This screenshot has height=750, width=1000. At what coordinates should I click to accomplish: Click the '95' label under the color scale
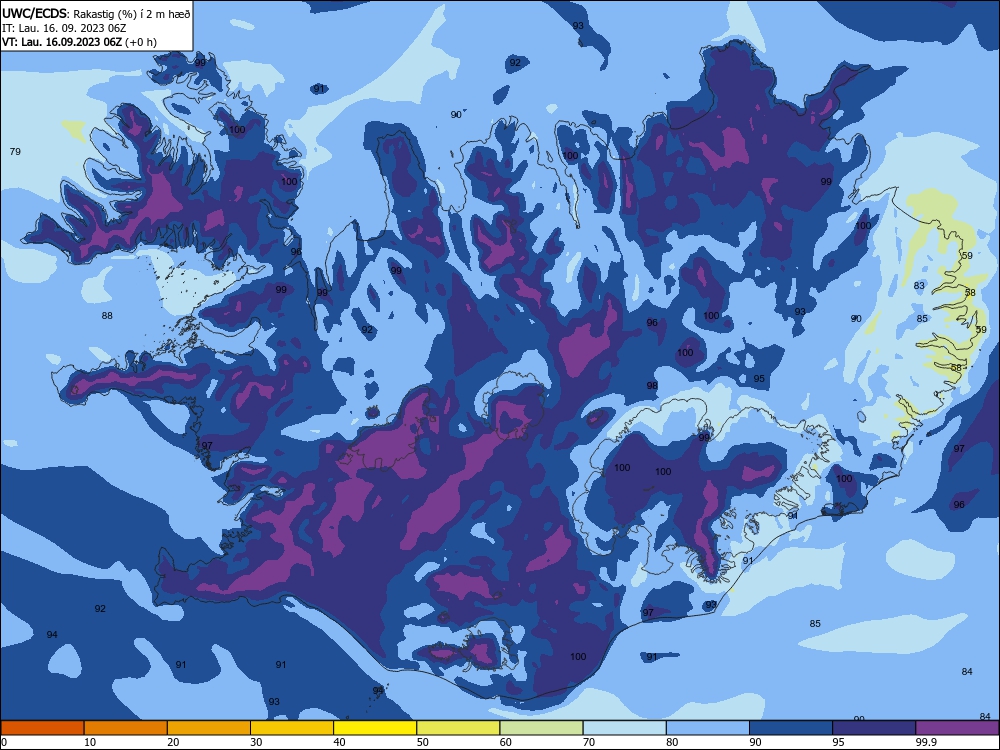tap(839, 742)
